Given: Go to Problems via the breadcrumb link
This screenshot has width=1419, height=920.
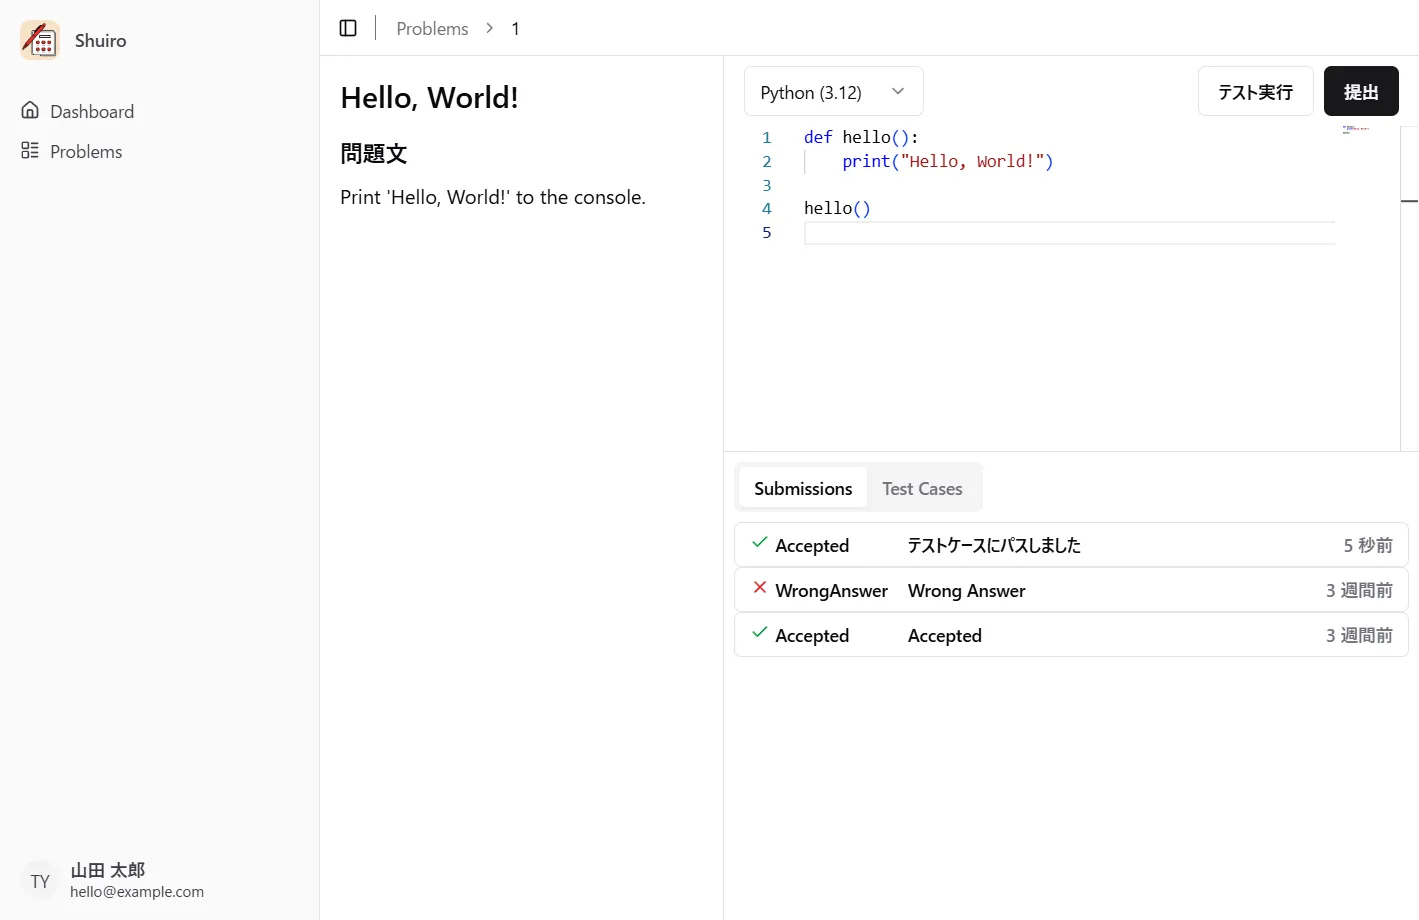Looking at the screenshot, I should point(432,29).
